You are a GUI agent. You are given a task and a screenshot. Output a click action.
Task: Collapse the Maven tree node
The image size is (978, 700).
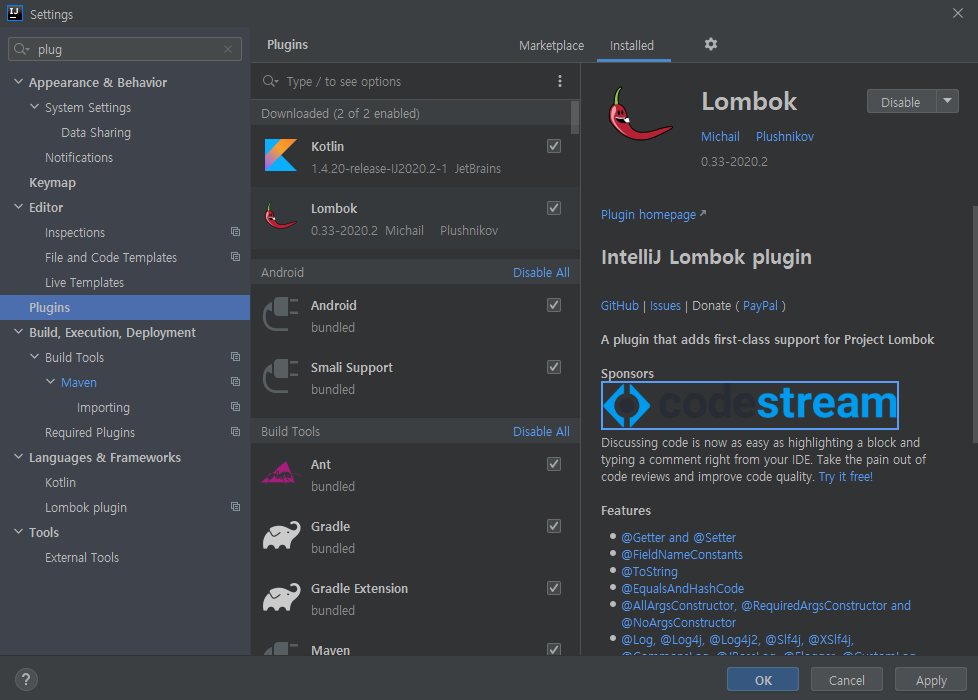pos(51,382)
